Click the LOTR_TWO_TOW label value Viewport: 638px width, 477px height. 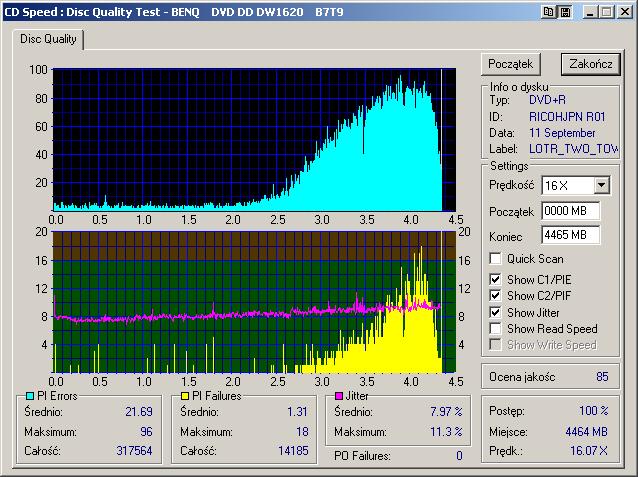pos(574,149)
